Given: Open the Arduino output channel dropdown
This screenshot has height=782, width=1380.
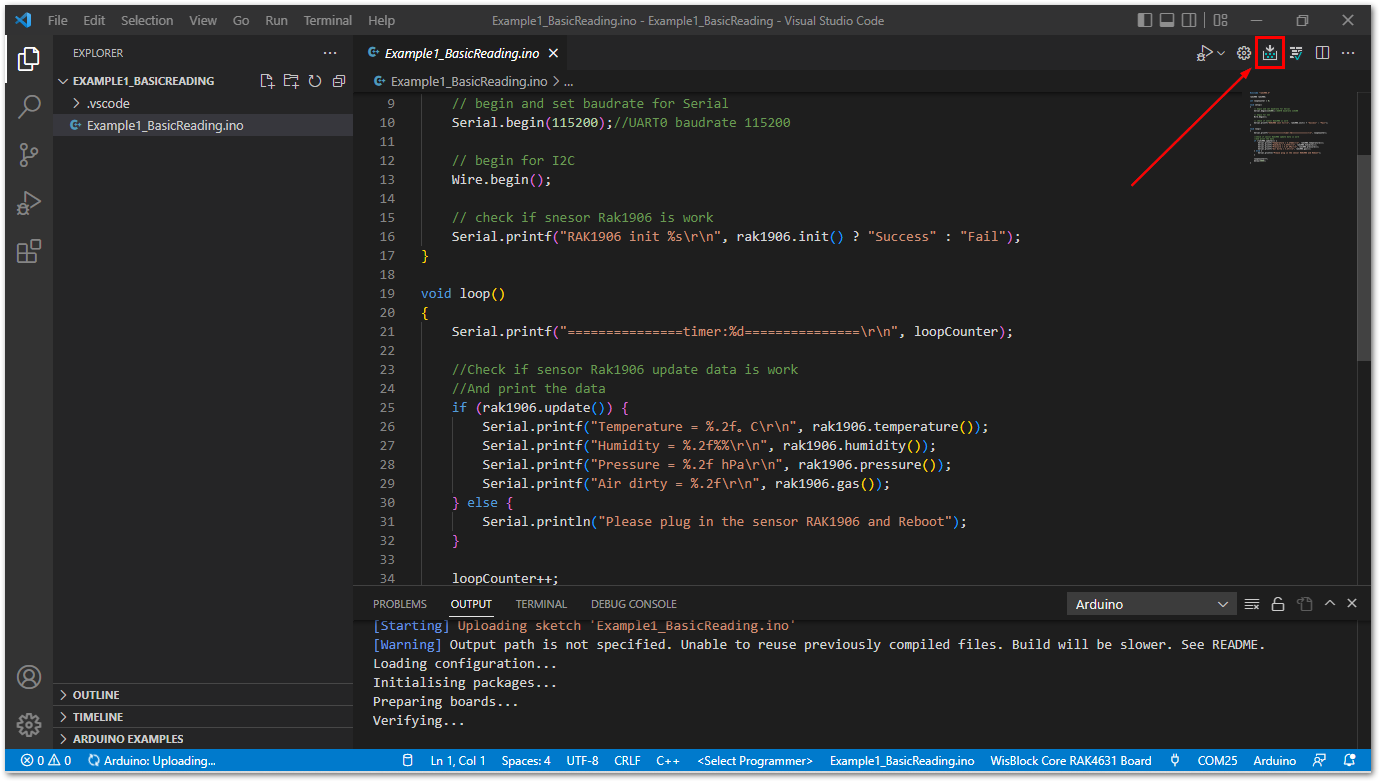Looking at the screenshot, I should [1152, 604].
